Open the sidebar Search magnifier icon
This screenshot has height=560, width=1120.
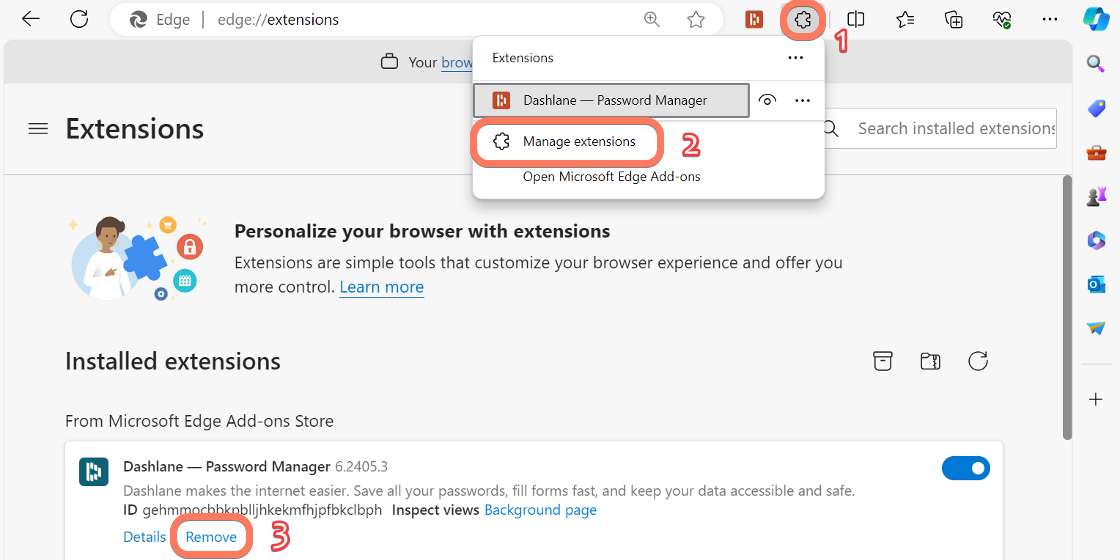coord(1096,64)
